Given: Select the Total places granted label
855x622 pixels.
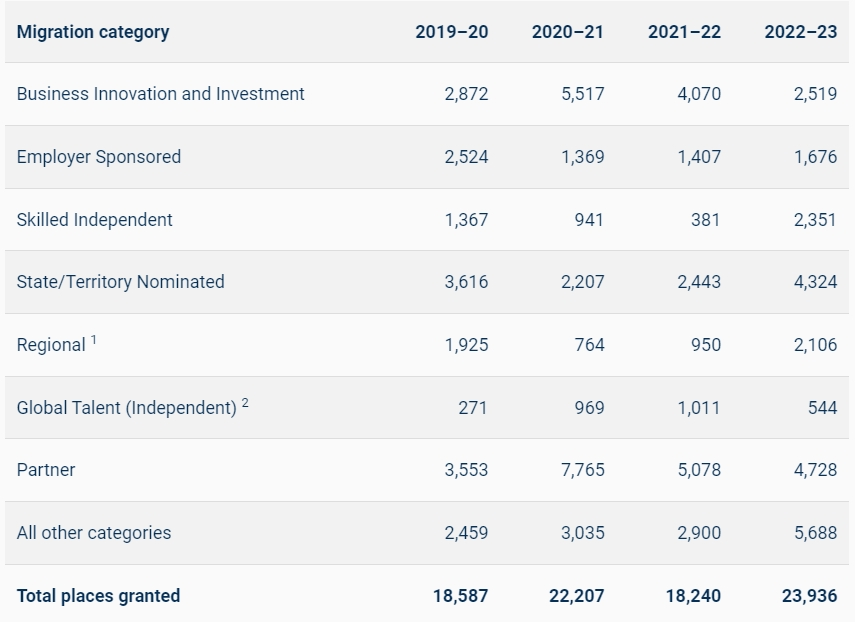Looking at the screenshot, I should (99, 596).
